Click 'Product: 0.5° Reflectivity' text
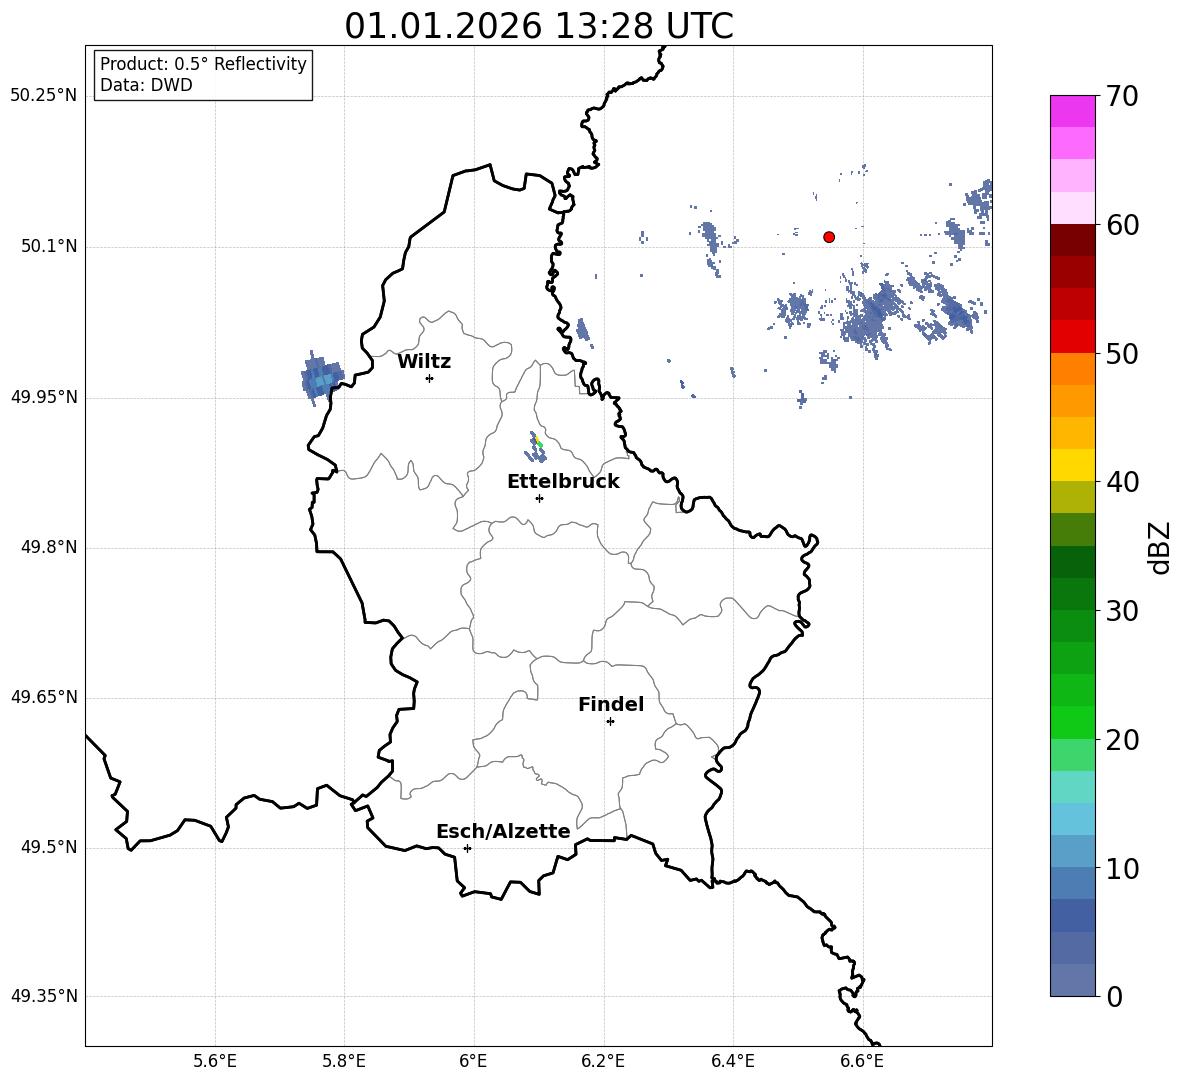The width and height of the screenshot is (1184, 1081). point(203,64)
